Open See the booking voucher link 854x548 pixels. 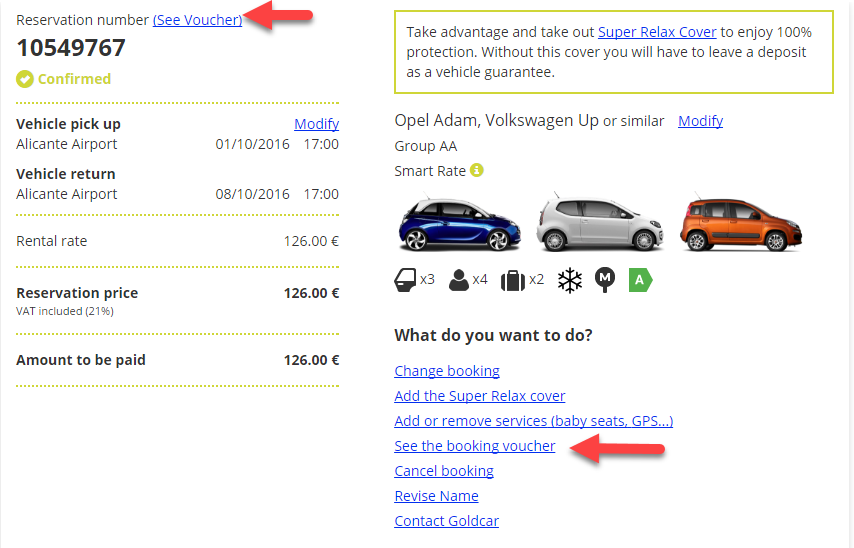(474, 446)
